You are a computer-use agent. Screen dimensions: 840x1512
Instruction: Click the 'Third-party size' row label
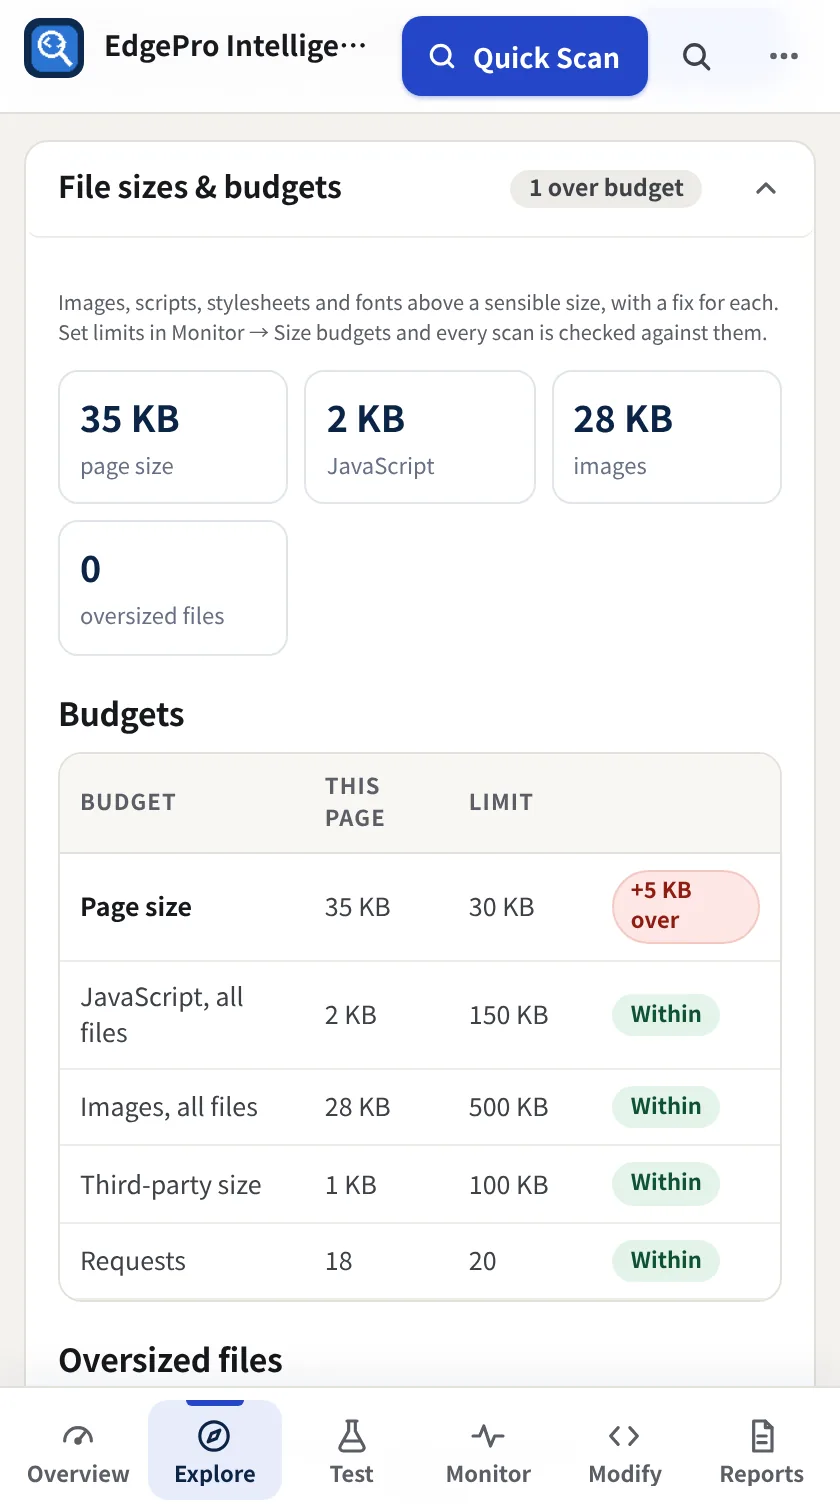pyautogui.click(x=171, y=1185)
